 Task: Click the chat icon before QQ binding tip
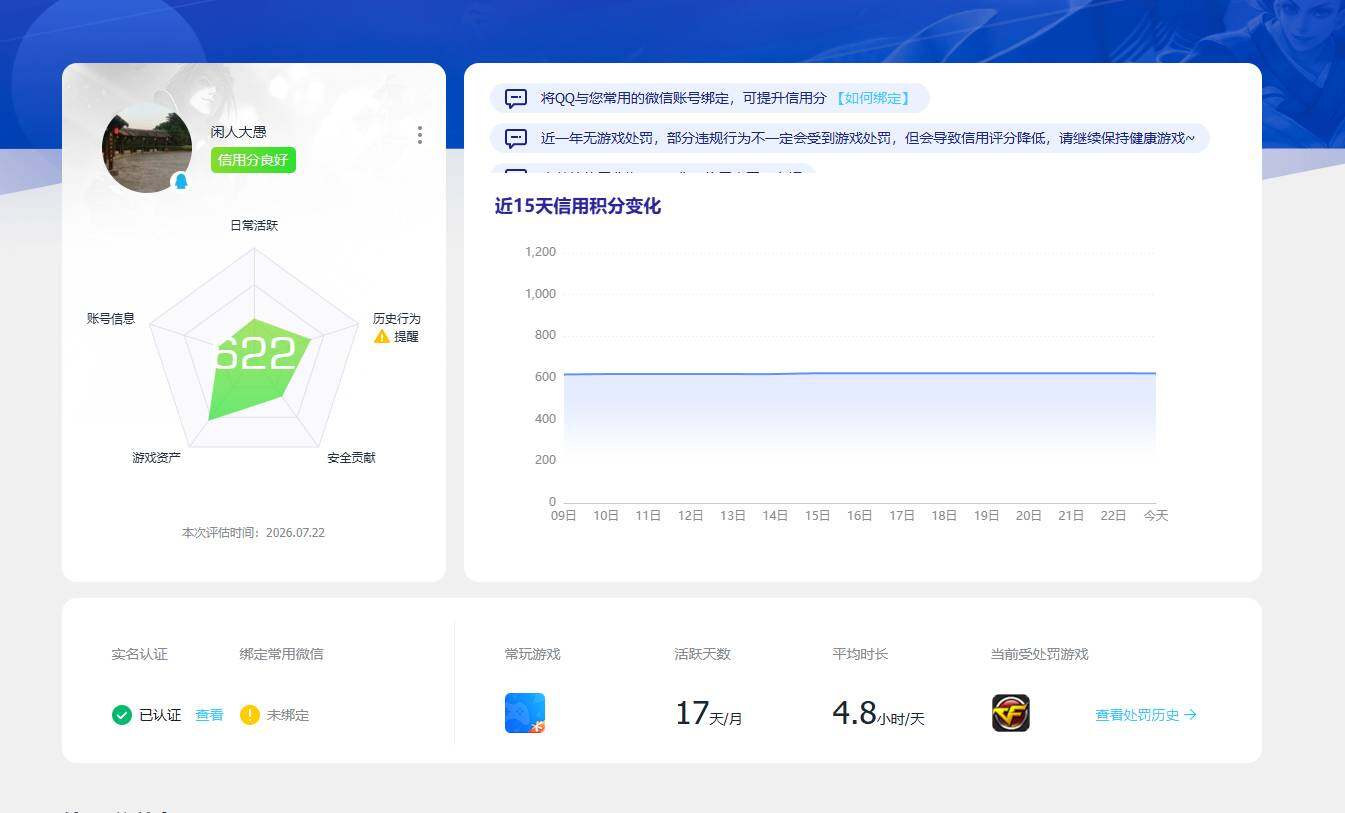[x=516, y=98]
